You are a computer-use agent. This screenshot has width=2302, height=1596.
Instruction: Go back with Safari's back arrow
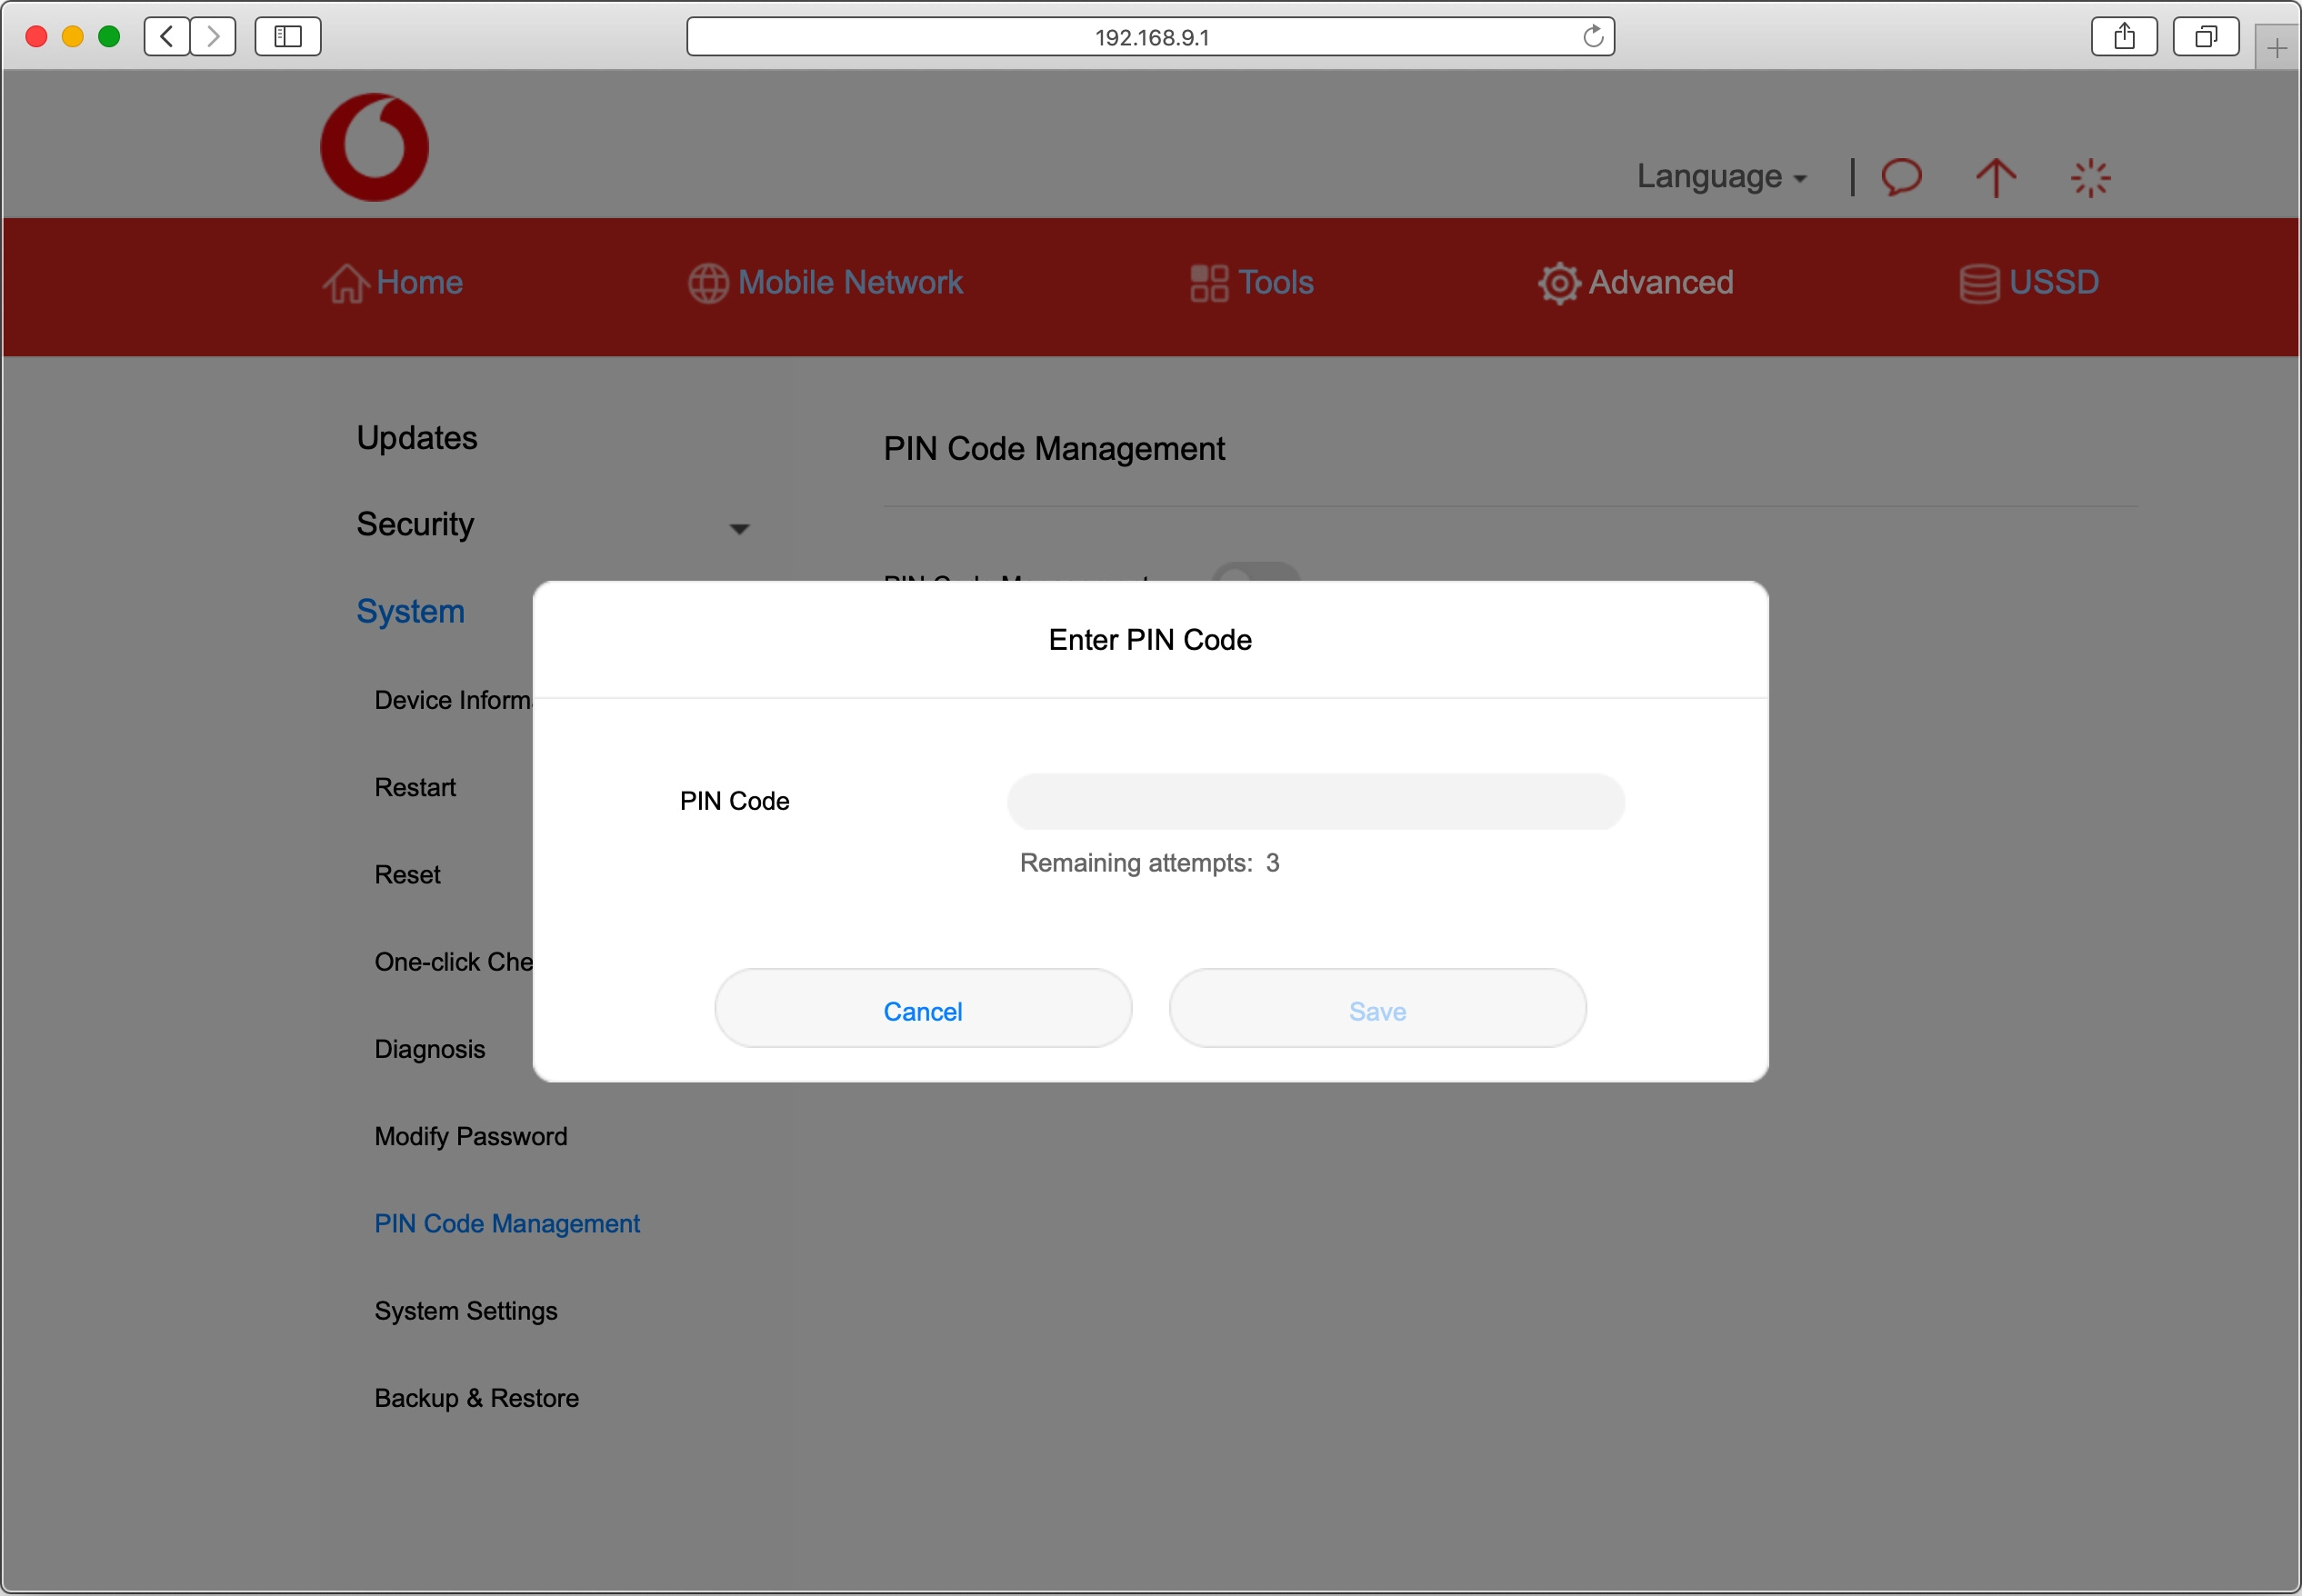point(167,37)
